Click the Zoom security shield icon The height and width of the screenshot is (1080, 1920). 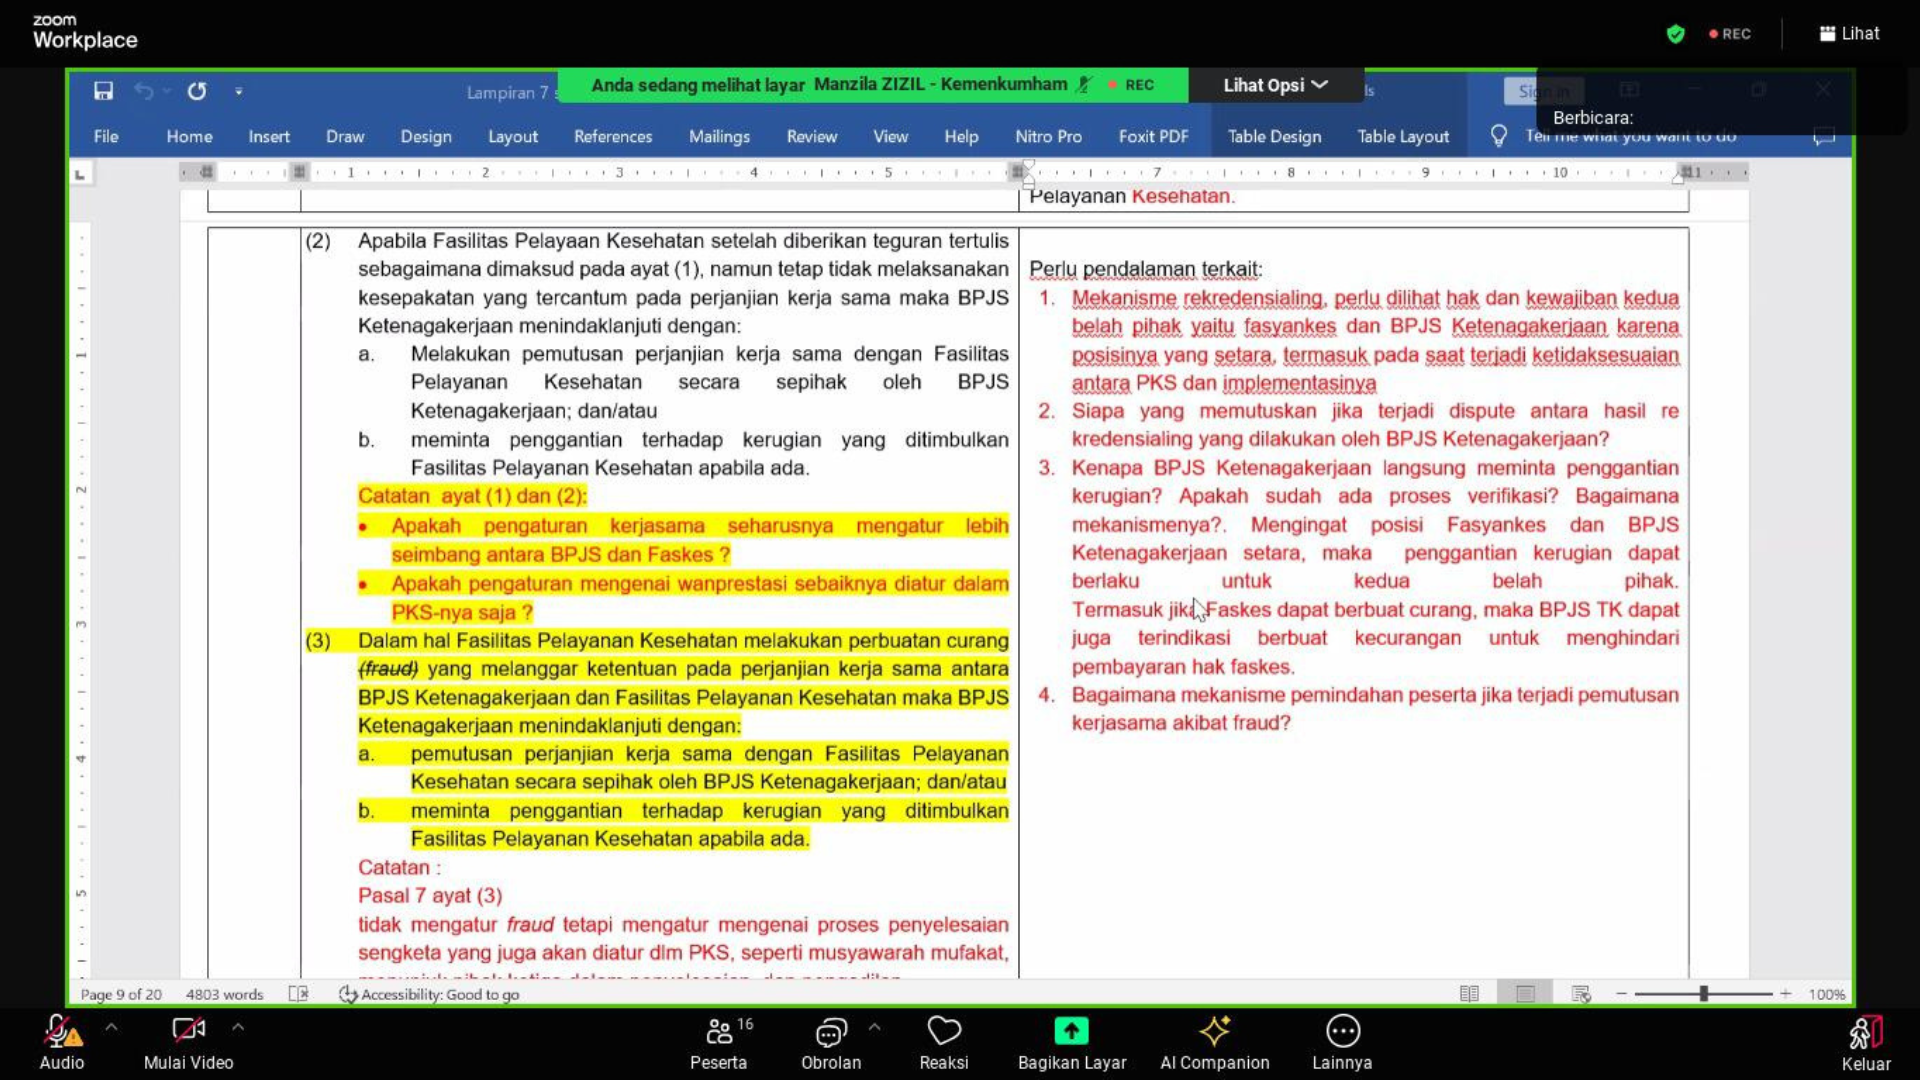point(1676,34)
